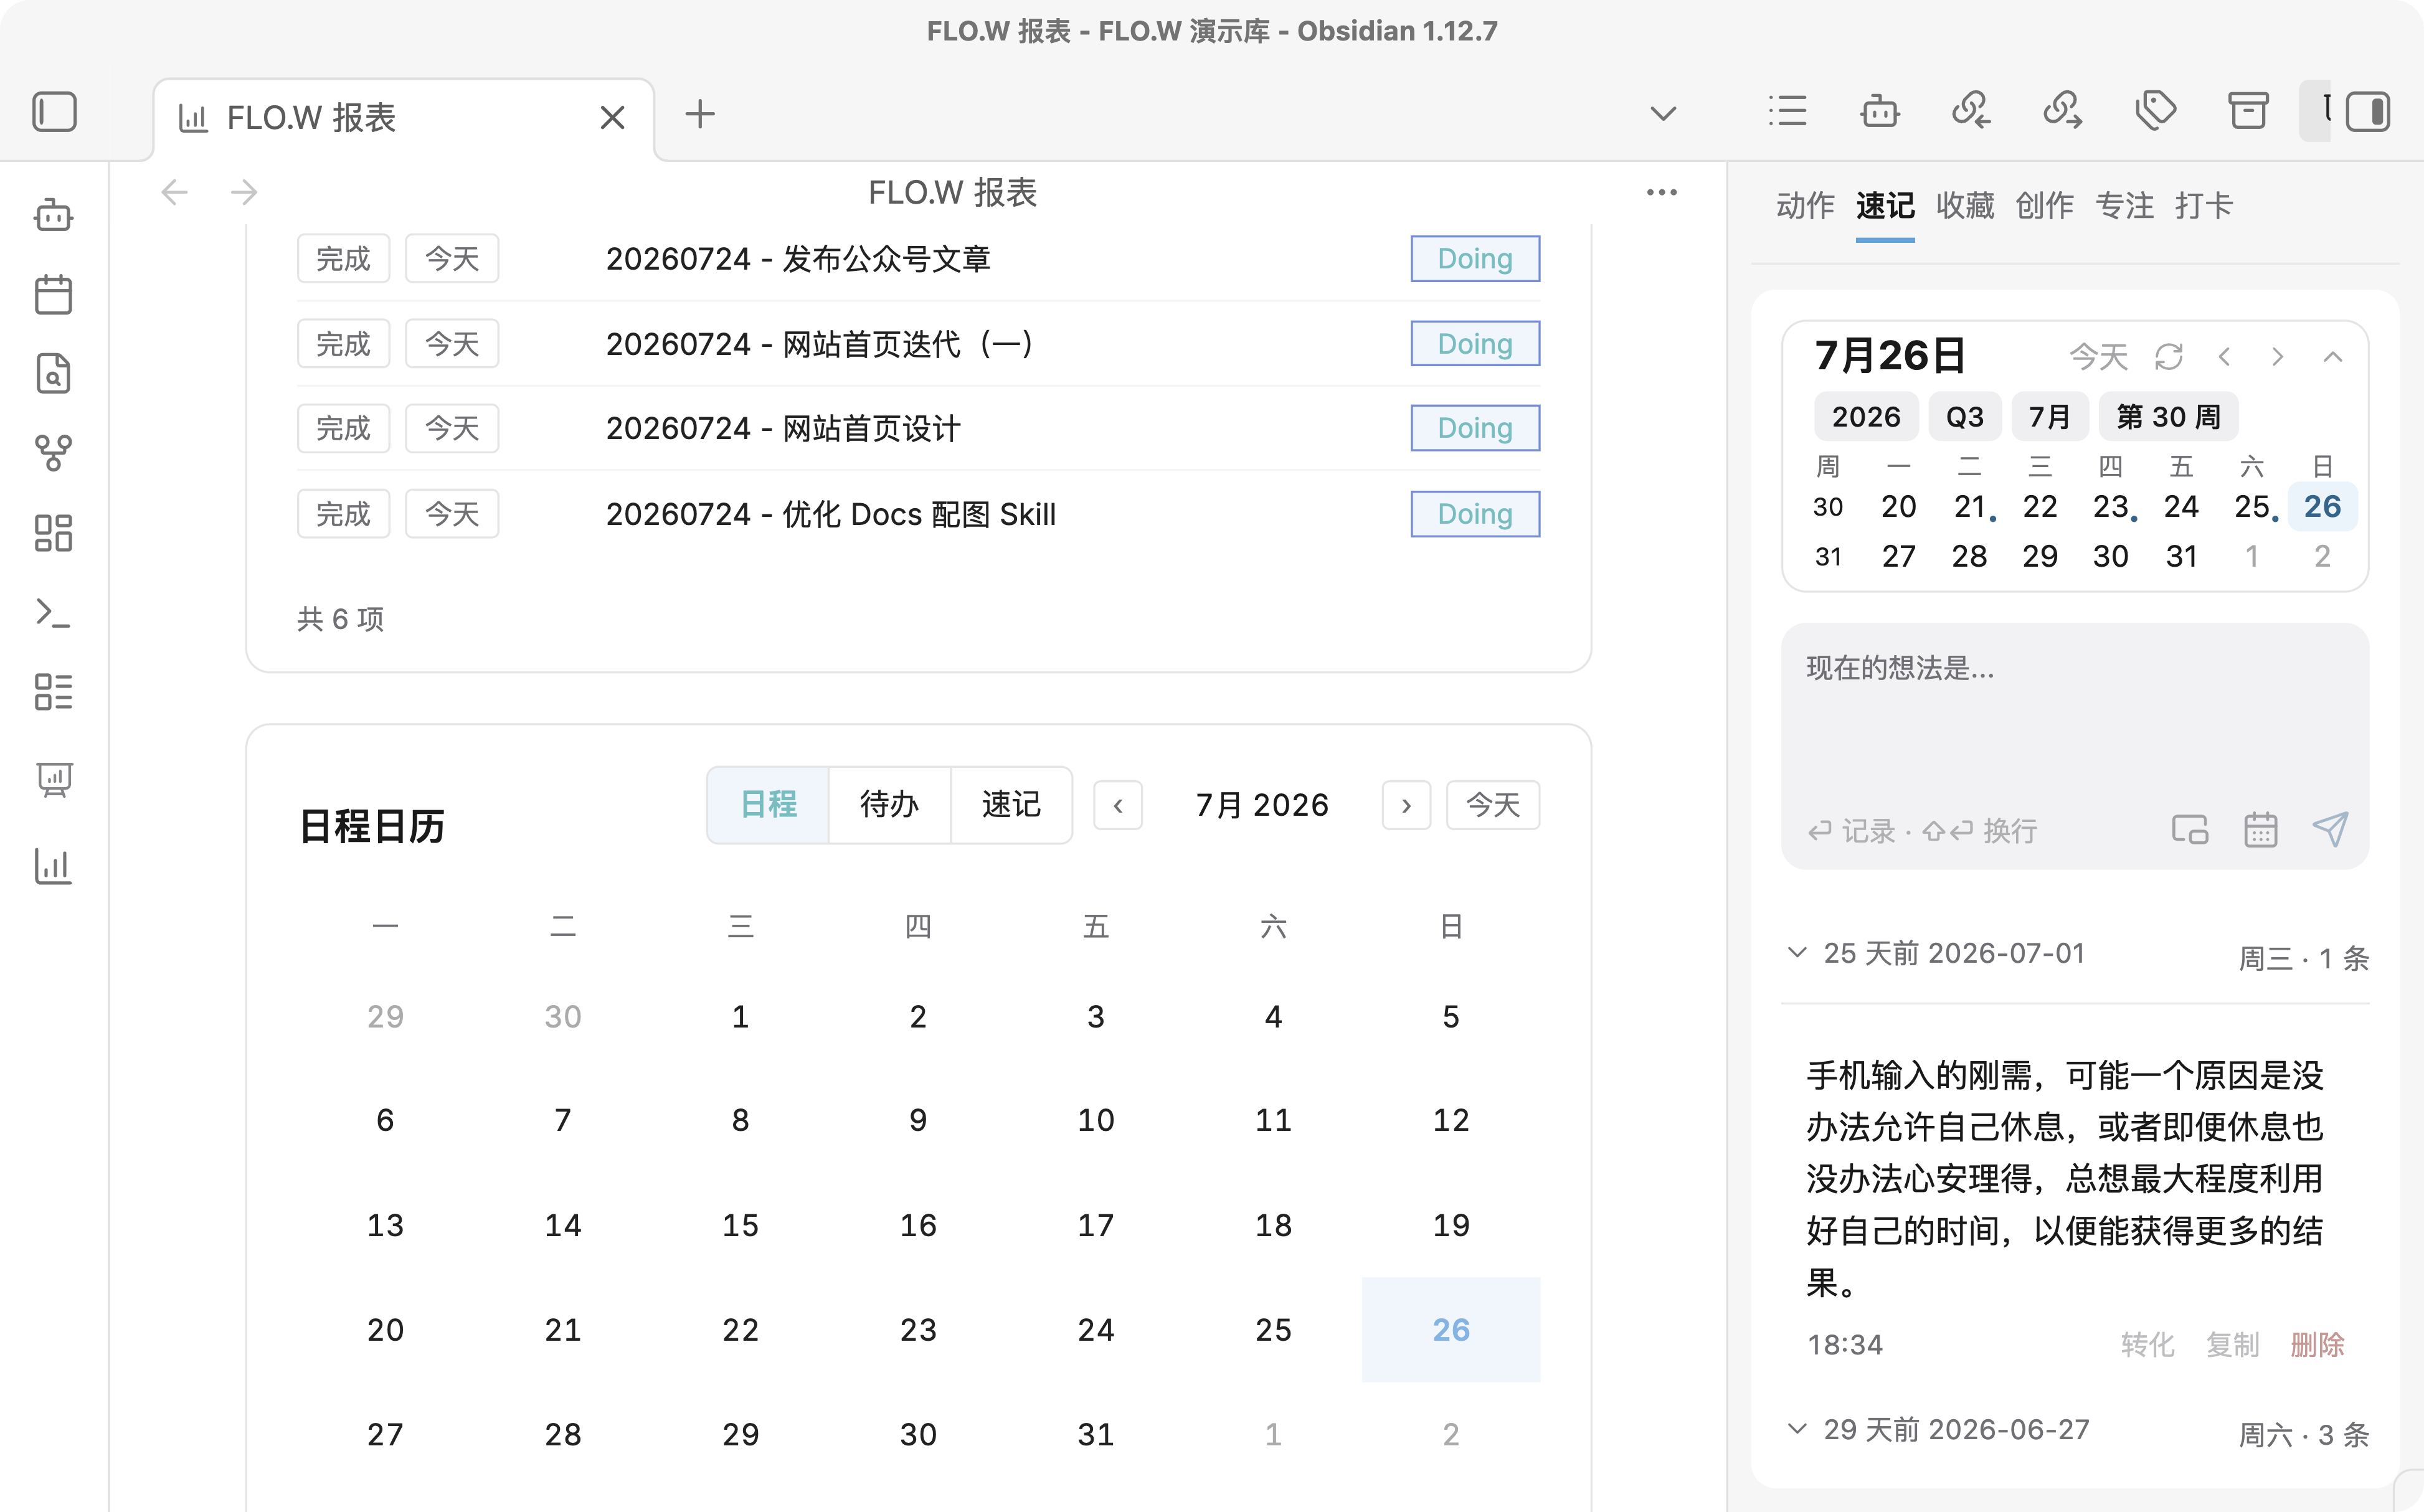The width and height of the screenshot is (2424, 1512).
Task: Select the 2026 year chip
Action: 1866,417
